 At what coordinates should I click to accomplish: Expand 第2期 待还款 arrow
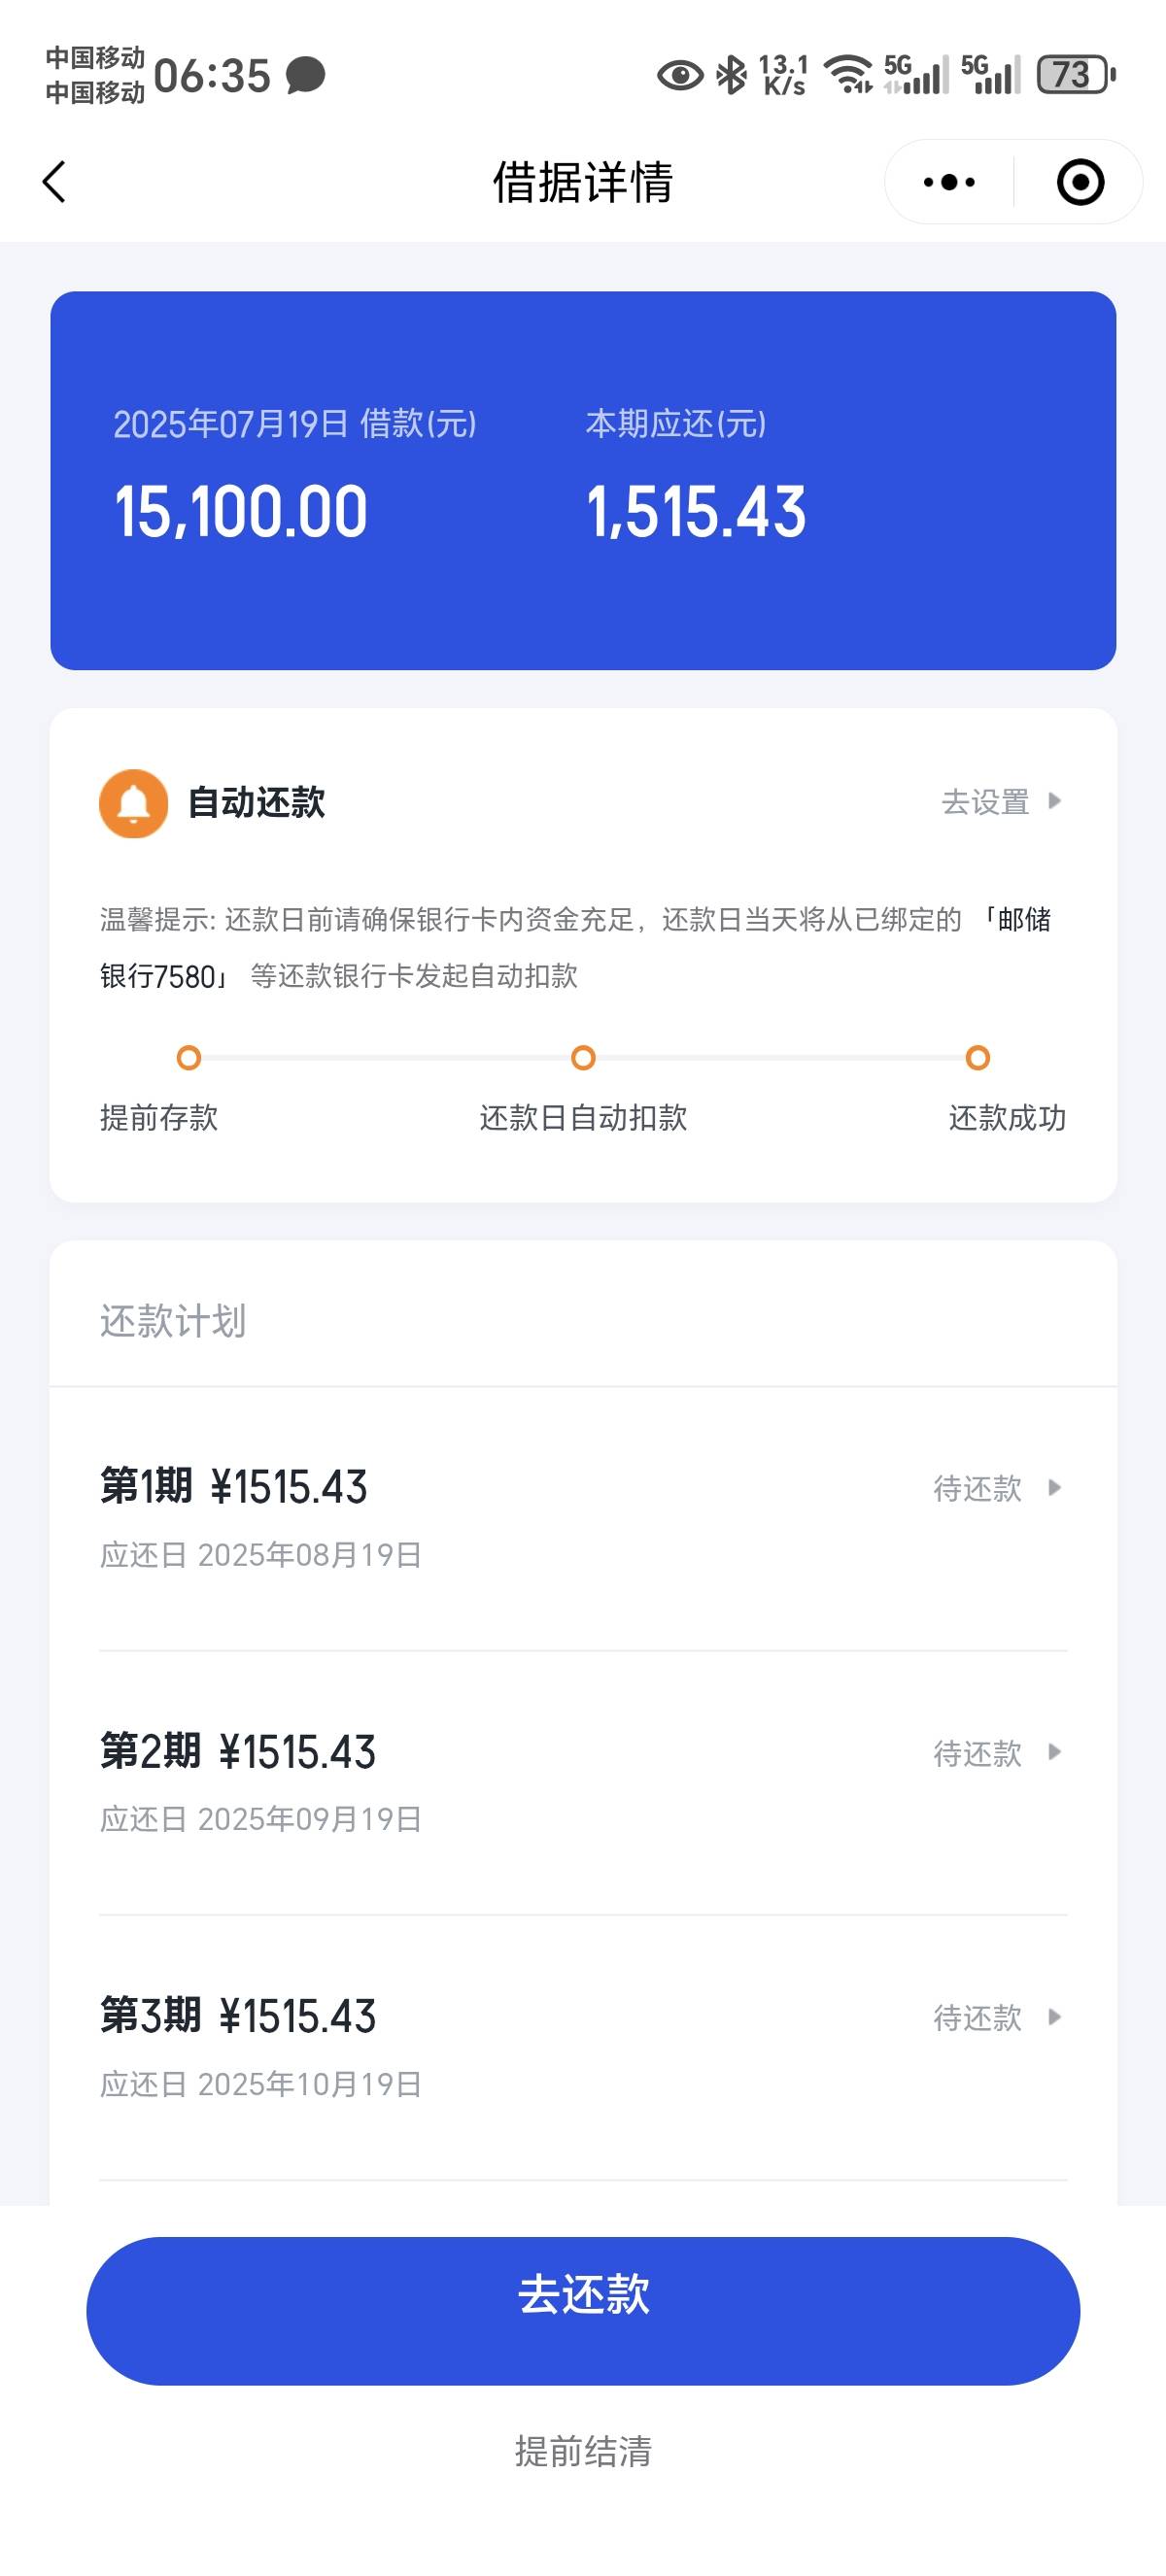[1054, 1752]
